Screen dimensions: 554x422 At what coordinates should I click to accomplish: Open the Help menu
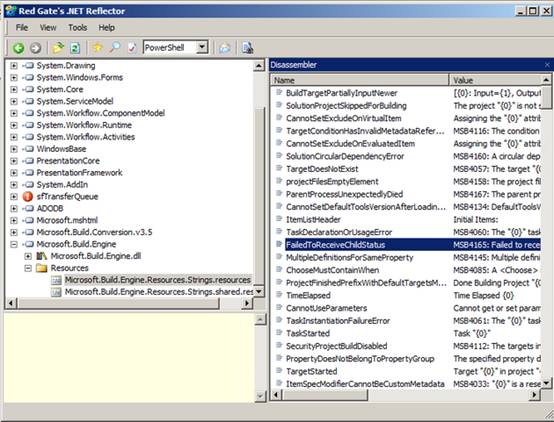coord(106,28)
